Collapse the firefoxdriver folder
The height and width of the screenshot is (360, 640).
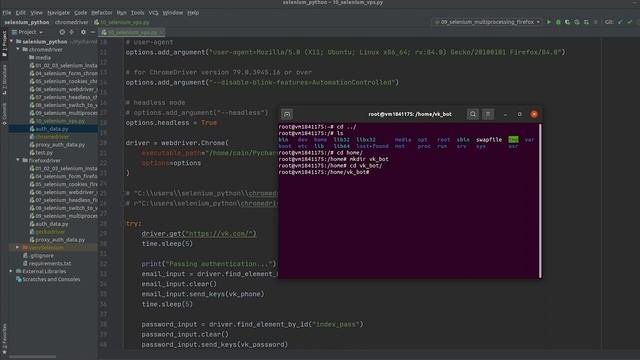(18, 160)
